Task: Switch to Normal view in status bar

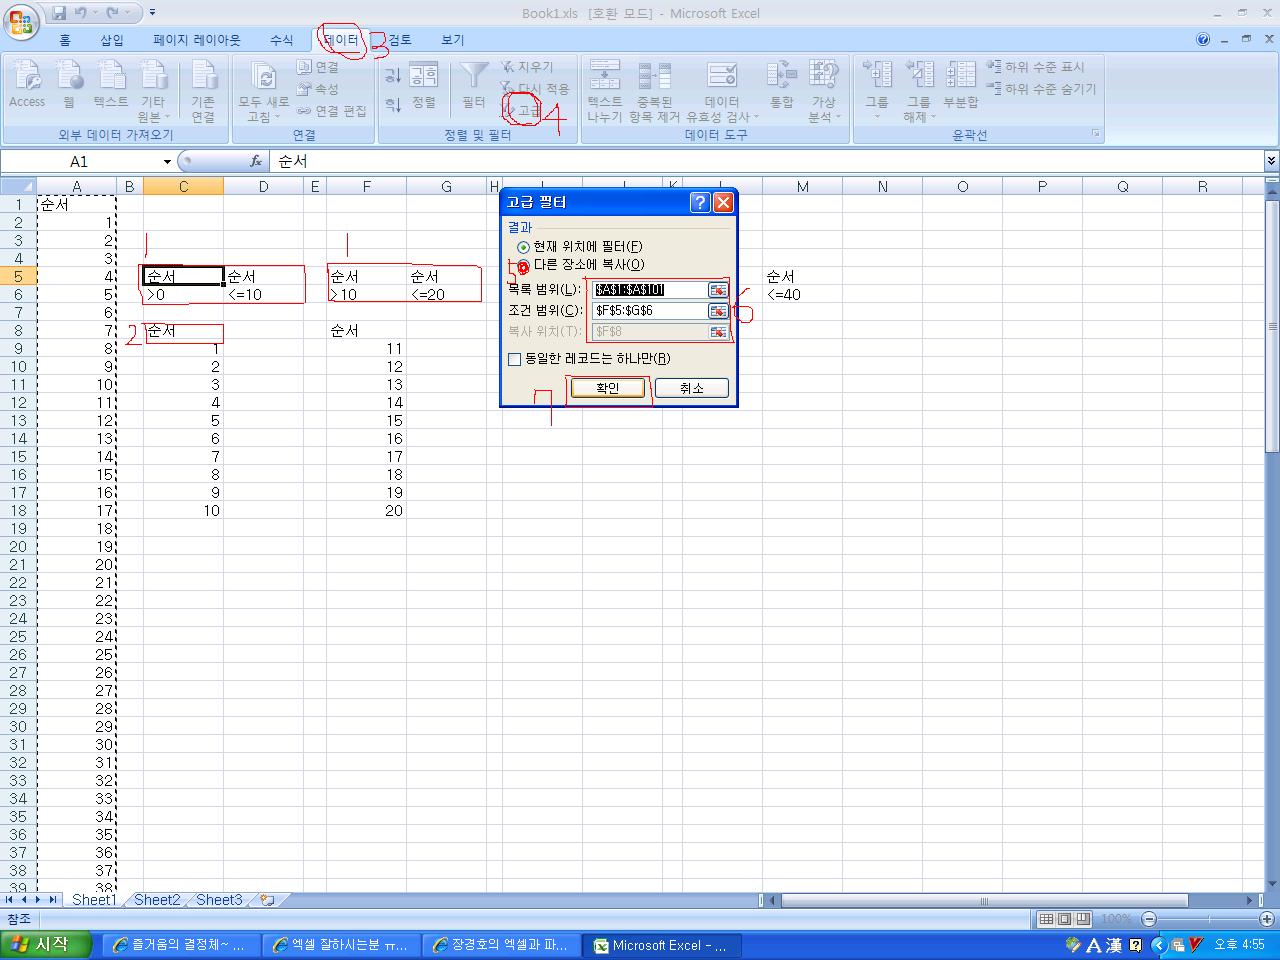Action: click(x=1046, y=919)
